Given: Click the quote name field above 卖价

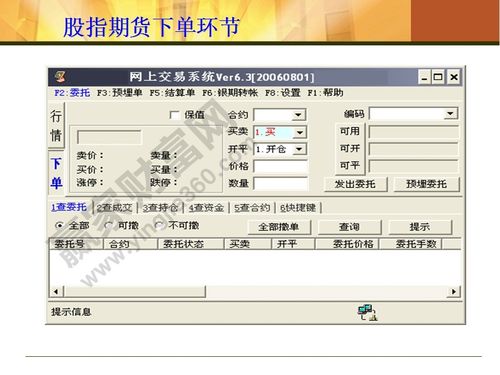Looking at the screenshot, I should (109, 137).
